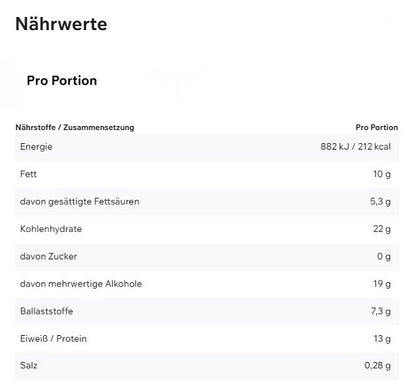Select the davon Zucker row label

(x=48, y=256)
